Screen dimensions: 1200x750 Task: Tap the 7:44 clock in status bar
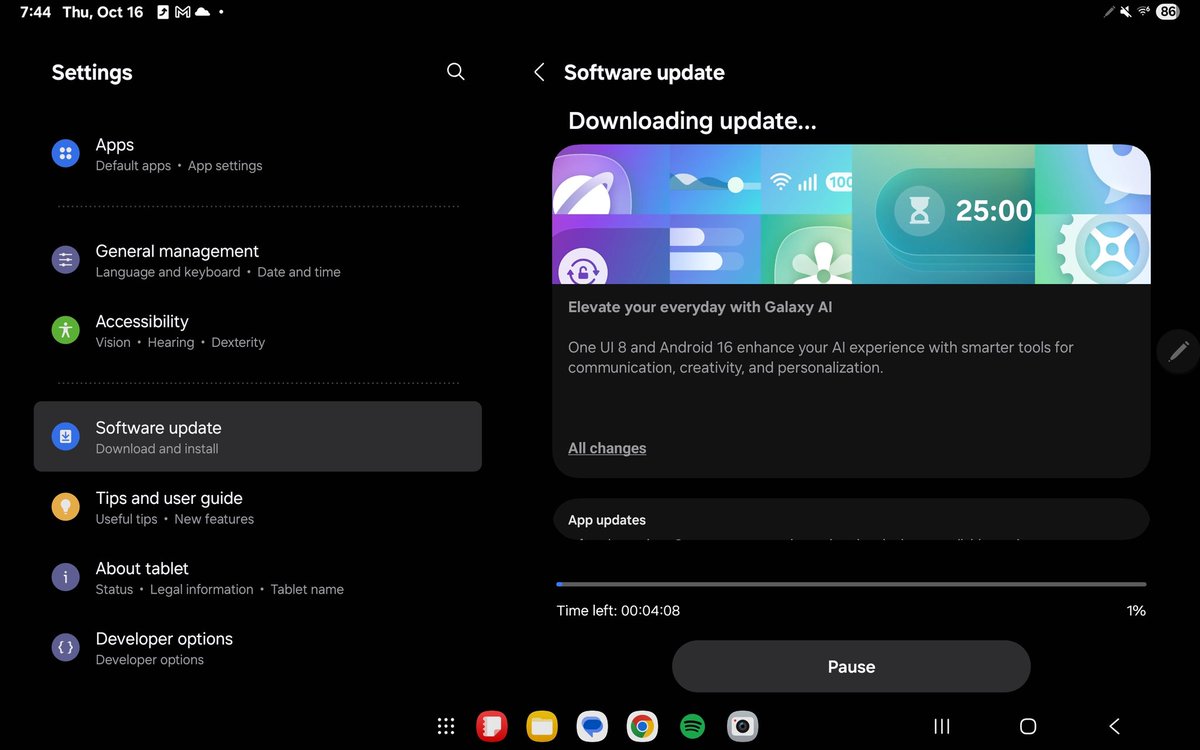pos(36,12)
